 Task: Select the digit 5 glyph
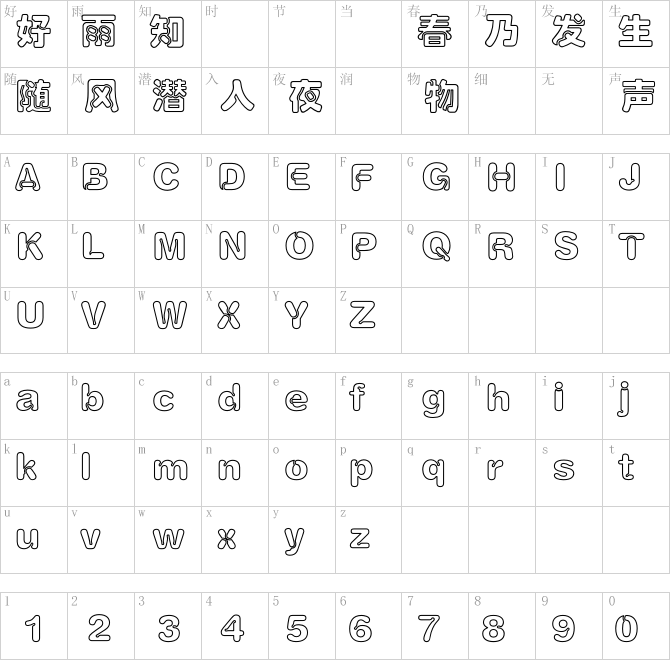pyautogui.click(x=297, y=628)
